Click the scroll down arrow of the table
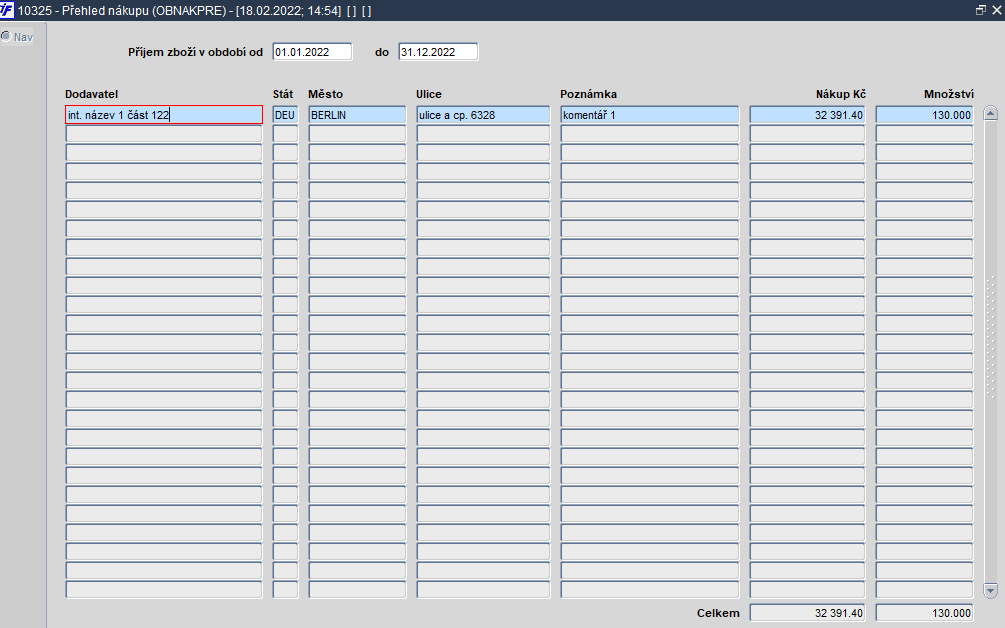Image resolution: width=1005 pixels, height=628 pixels. 990,590
